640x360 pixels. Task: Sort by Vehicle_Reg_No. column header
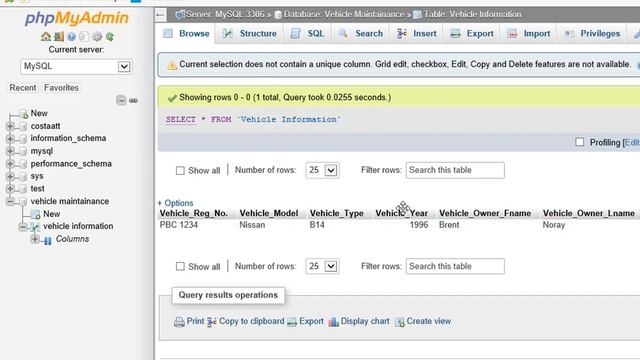193,213
